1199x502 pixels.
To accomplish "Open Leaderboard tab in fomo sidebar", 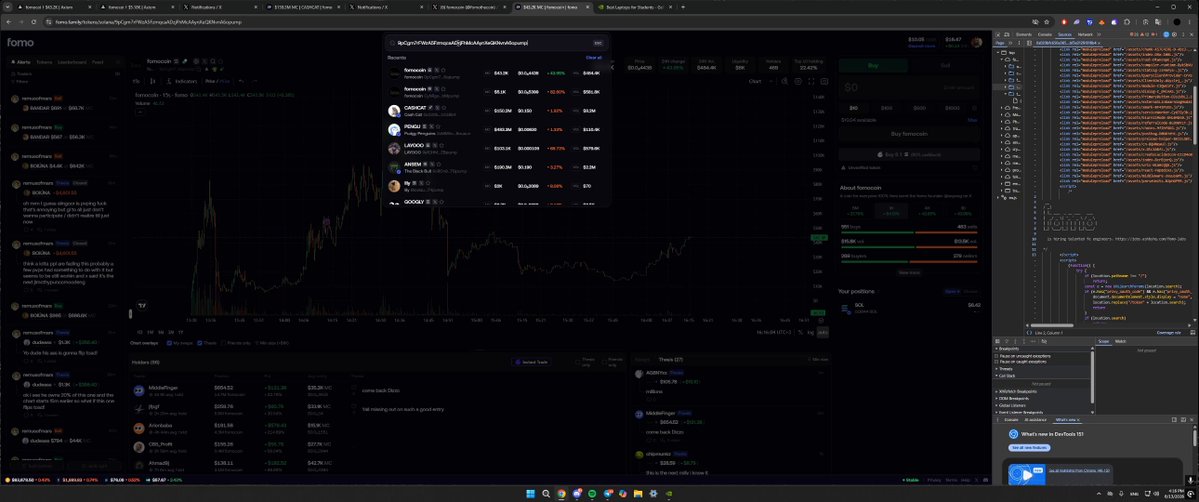I will pos(72,62).
